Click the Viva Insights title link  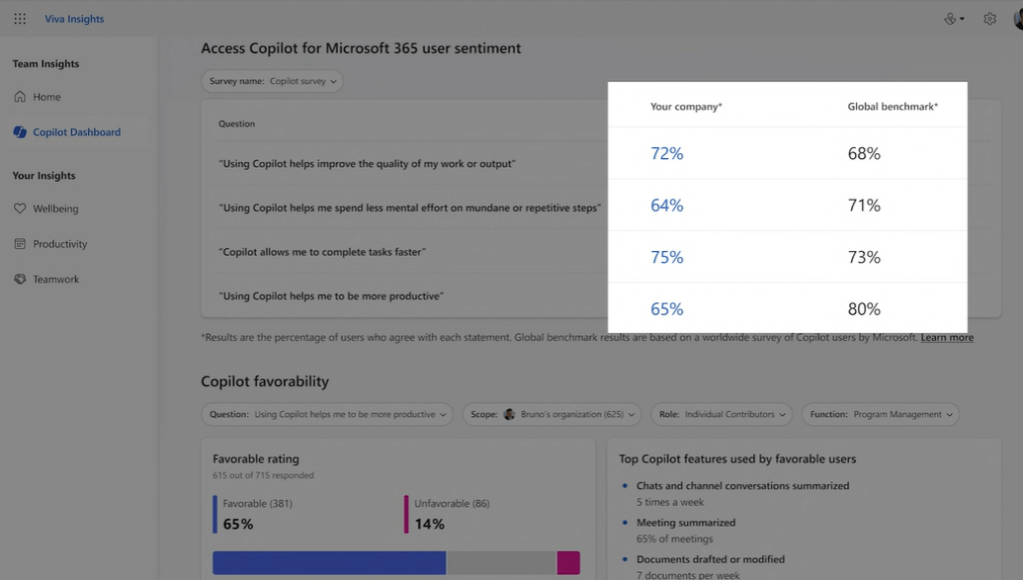point(74,19)
